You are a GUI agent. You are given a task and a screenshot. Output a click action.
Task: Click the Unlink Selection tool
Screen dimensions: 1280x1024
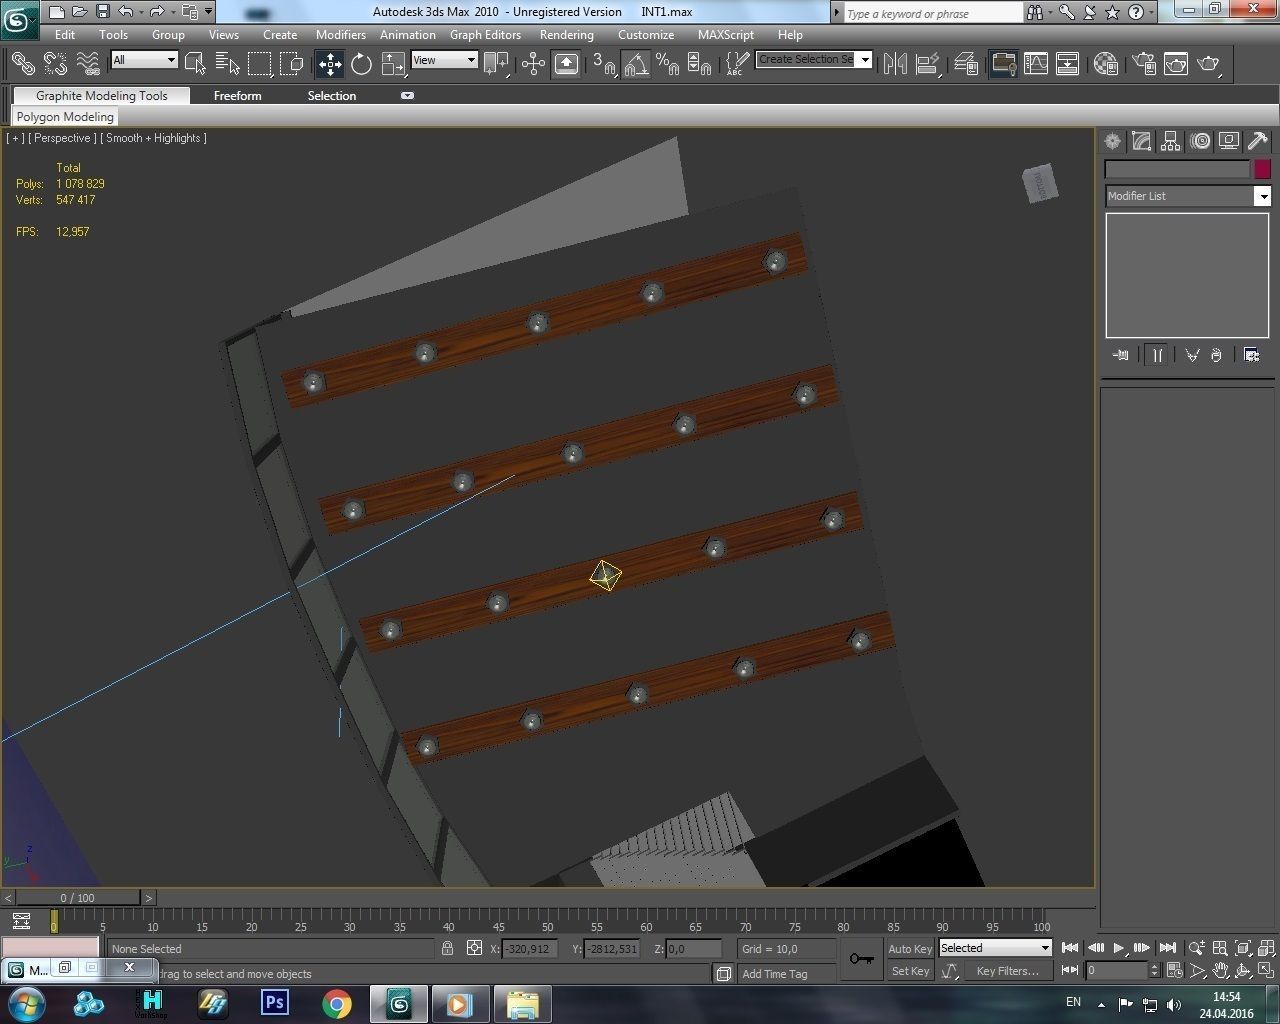(56, 64)
